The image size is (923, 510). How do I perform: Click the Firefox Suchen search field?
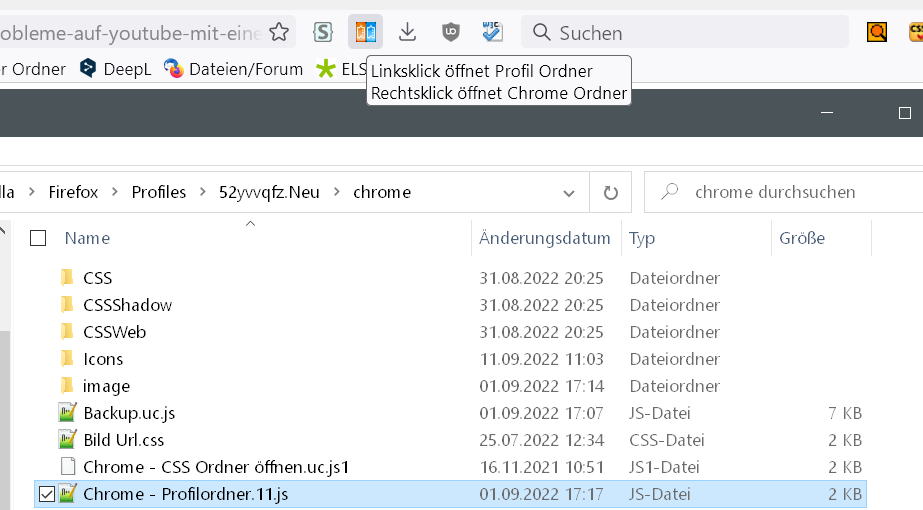tap(690, 33)
